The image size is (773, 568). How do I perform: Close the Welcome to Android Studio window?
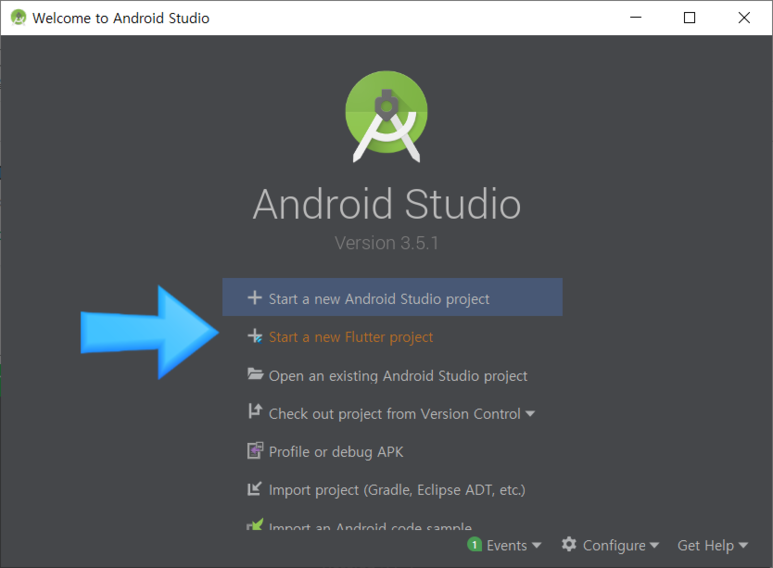[x=744, y=18]
